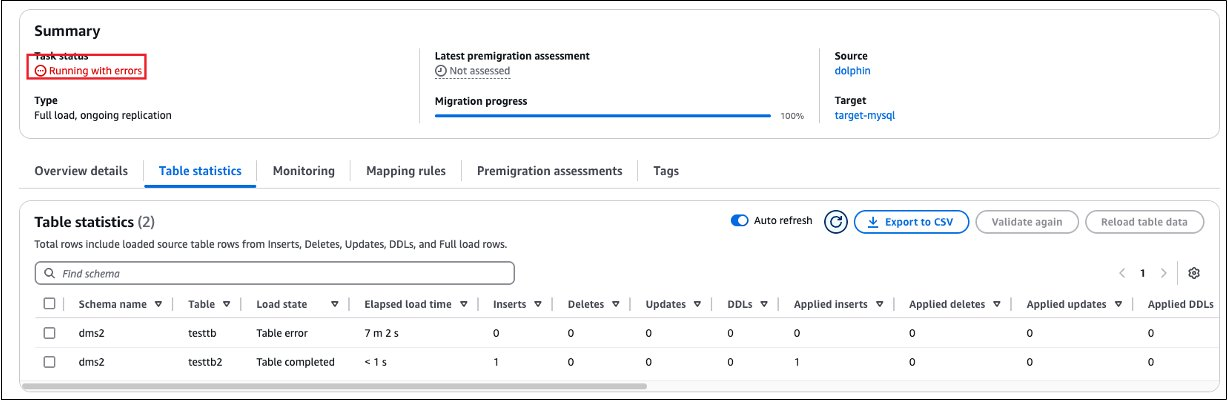This screenshot has height=400, width=1228.
Task: Switch to the Monitoring tab
Action: [x=303, y=171]
